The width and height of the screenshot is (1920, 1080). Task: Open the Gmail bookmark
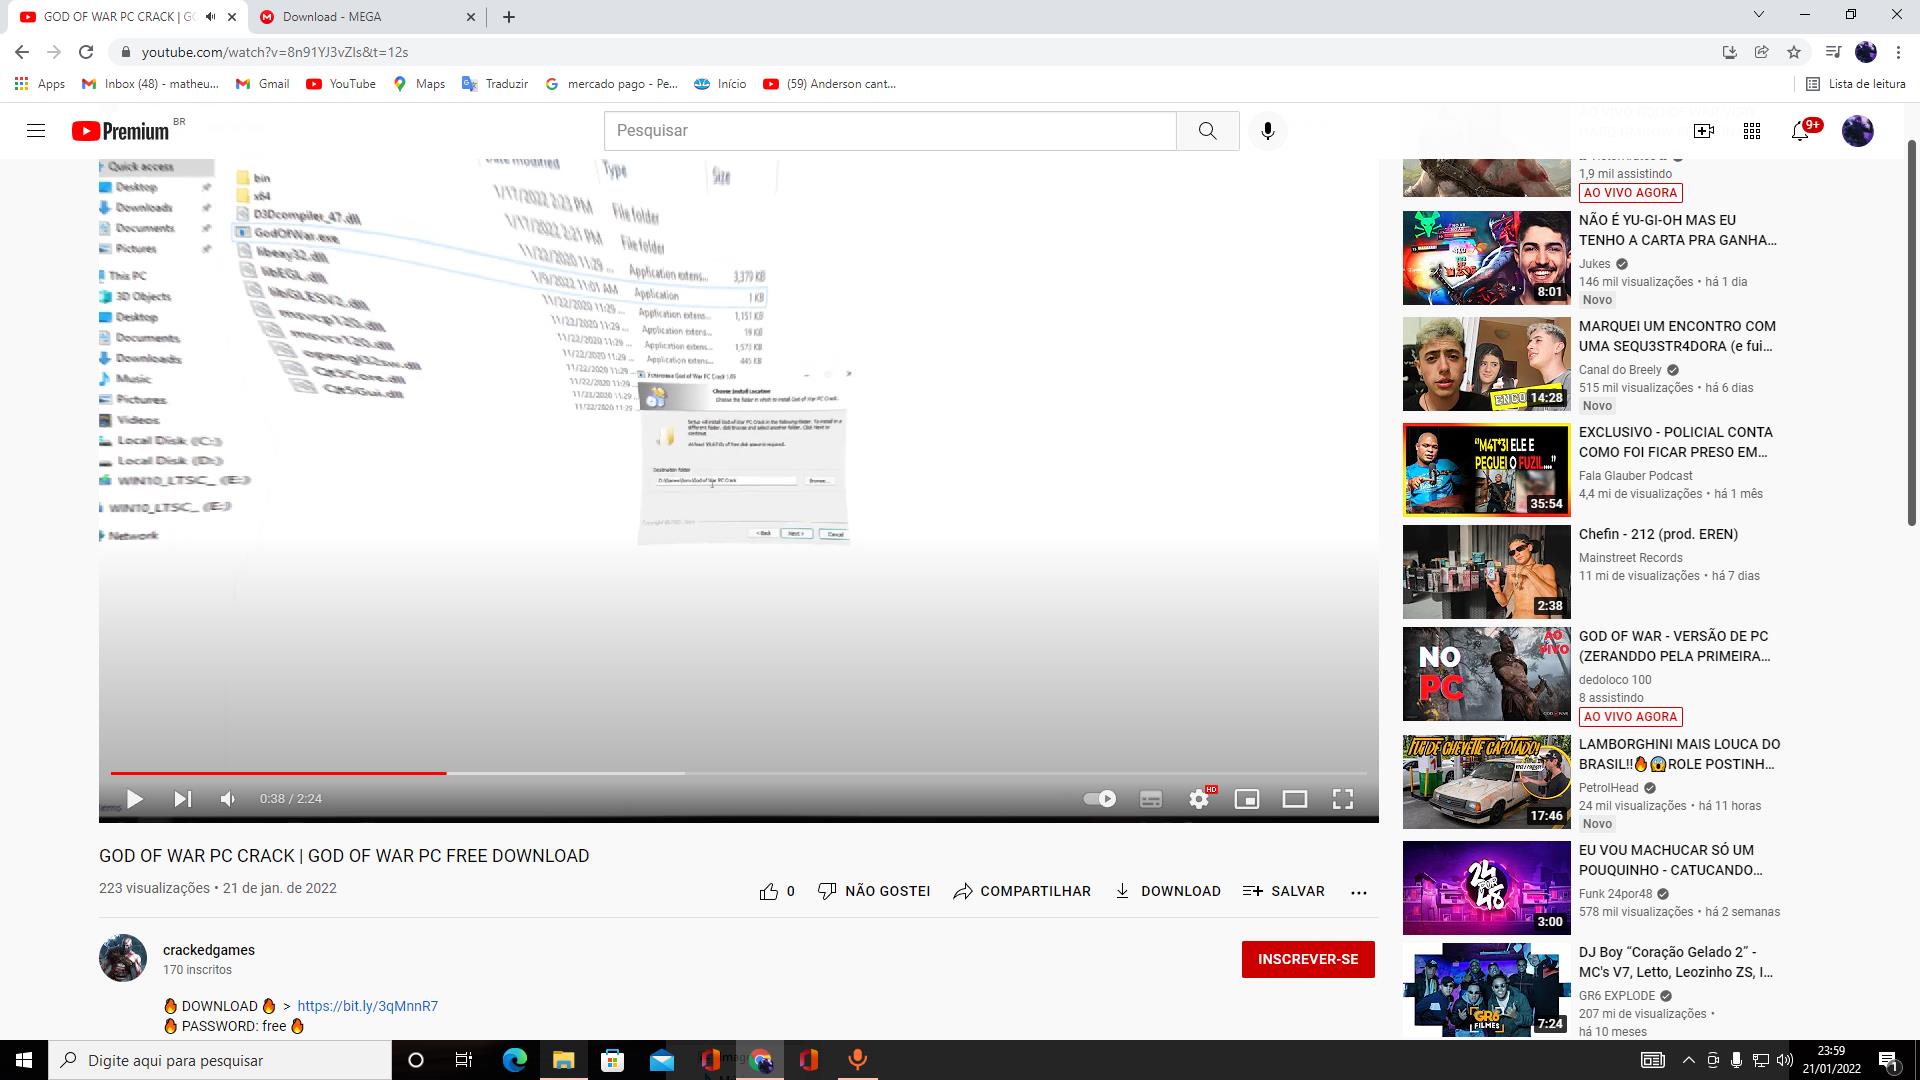pyautogui.click(x=263, y=84)
